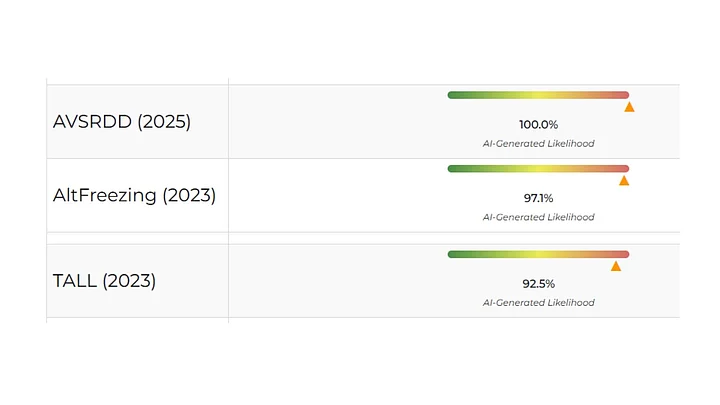Click the yellow middle of TALL's likelihood bar
The height and width of the screenshot is (405, 720).
[x=540, y=254]
